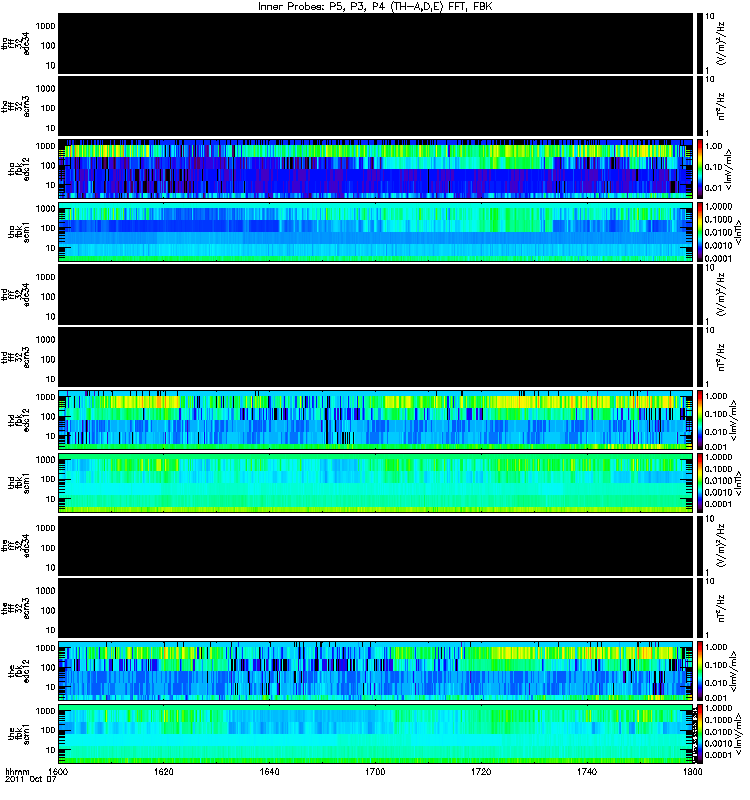Click the tha fff 32 scm3 spectrogram panel

pos(376,107)
